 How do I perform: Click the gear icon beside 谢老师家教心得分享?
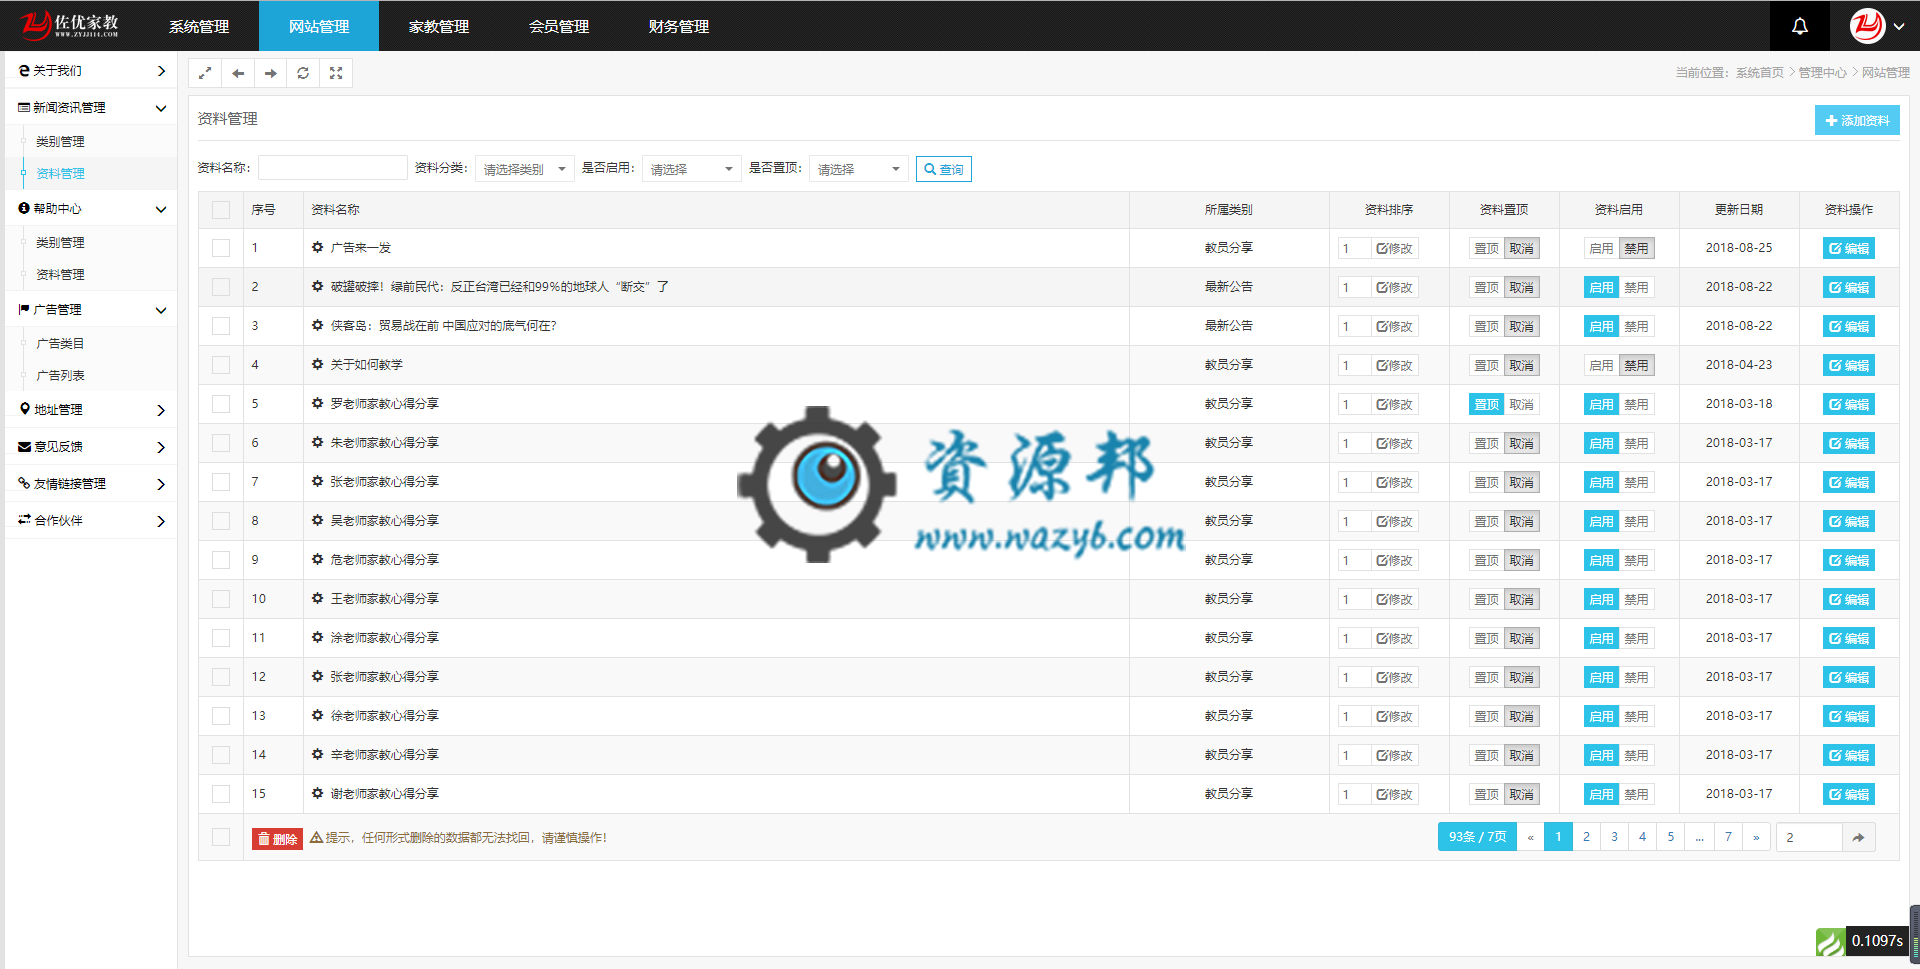pos(317,793)
